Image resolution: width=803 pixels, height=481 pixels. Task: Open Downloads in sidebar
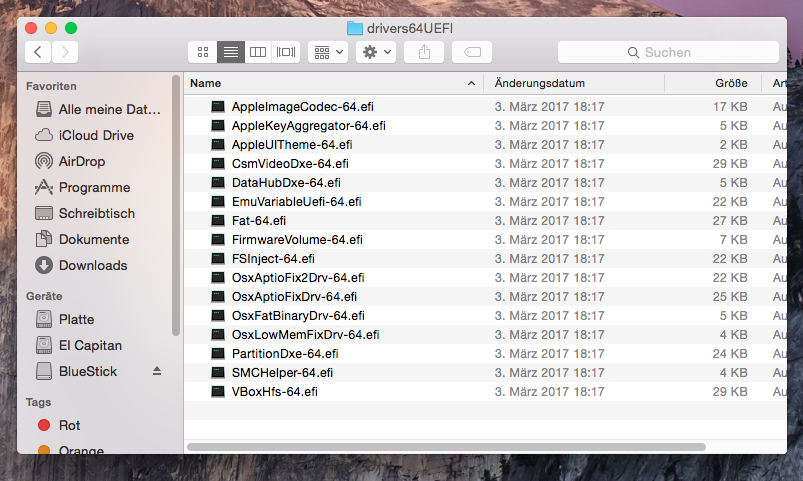tap(82, 265)
